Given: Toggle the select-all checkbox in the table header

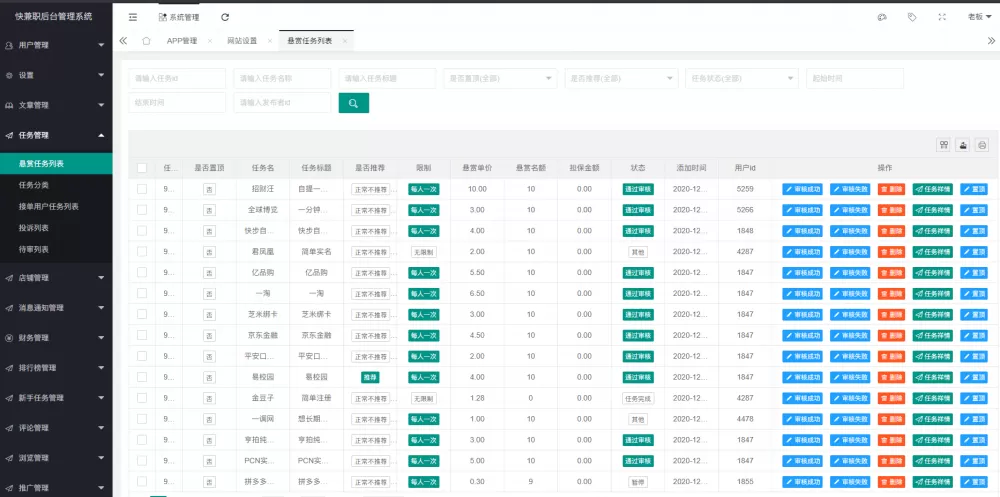Looking at the screenshot, I should coord(142,168).
